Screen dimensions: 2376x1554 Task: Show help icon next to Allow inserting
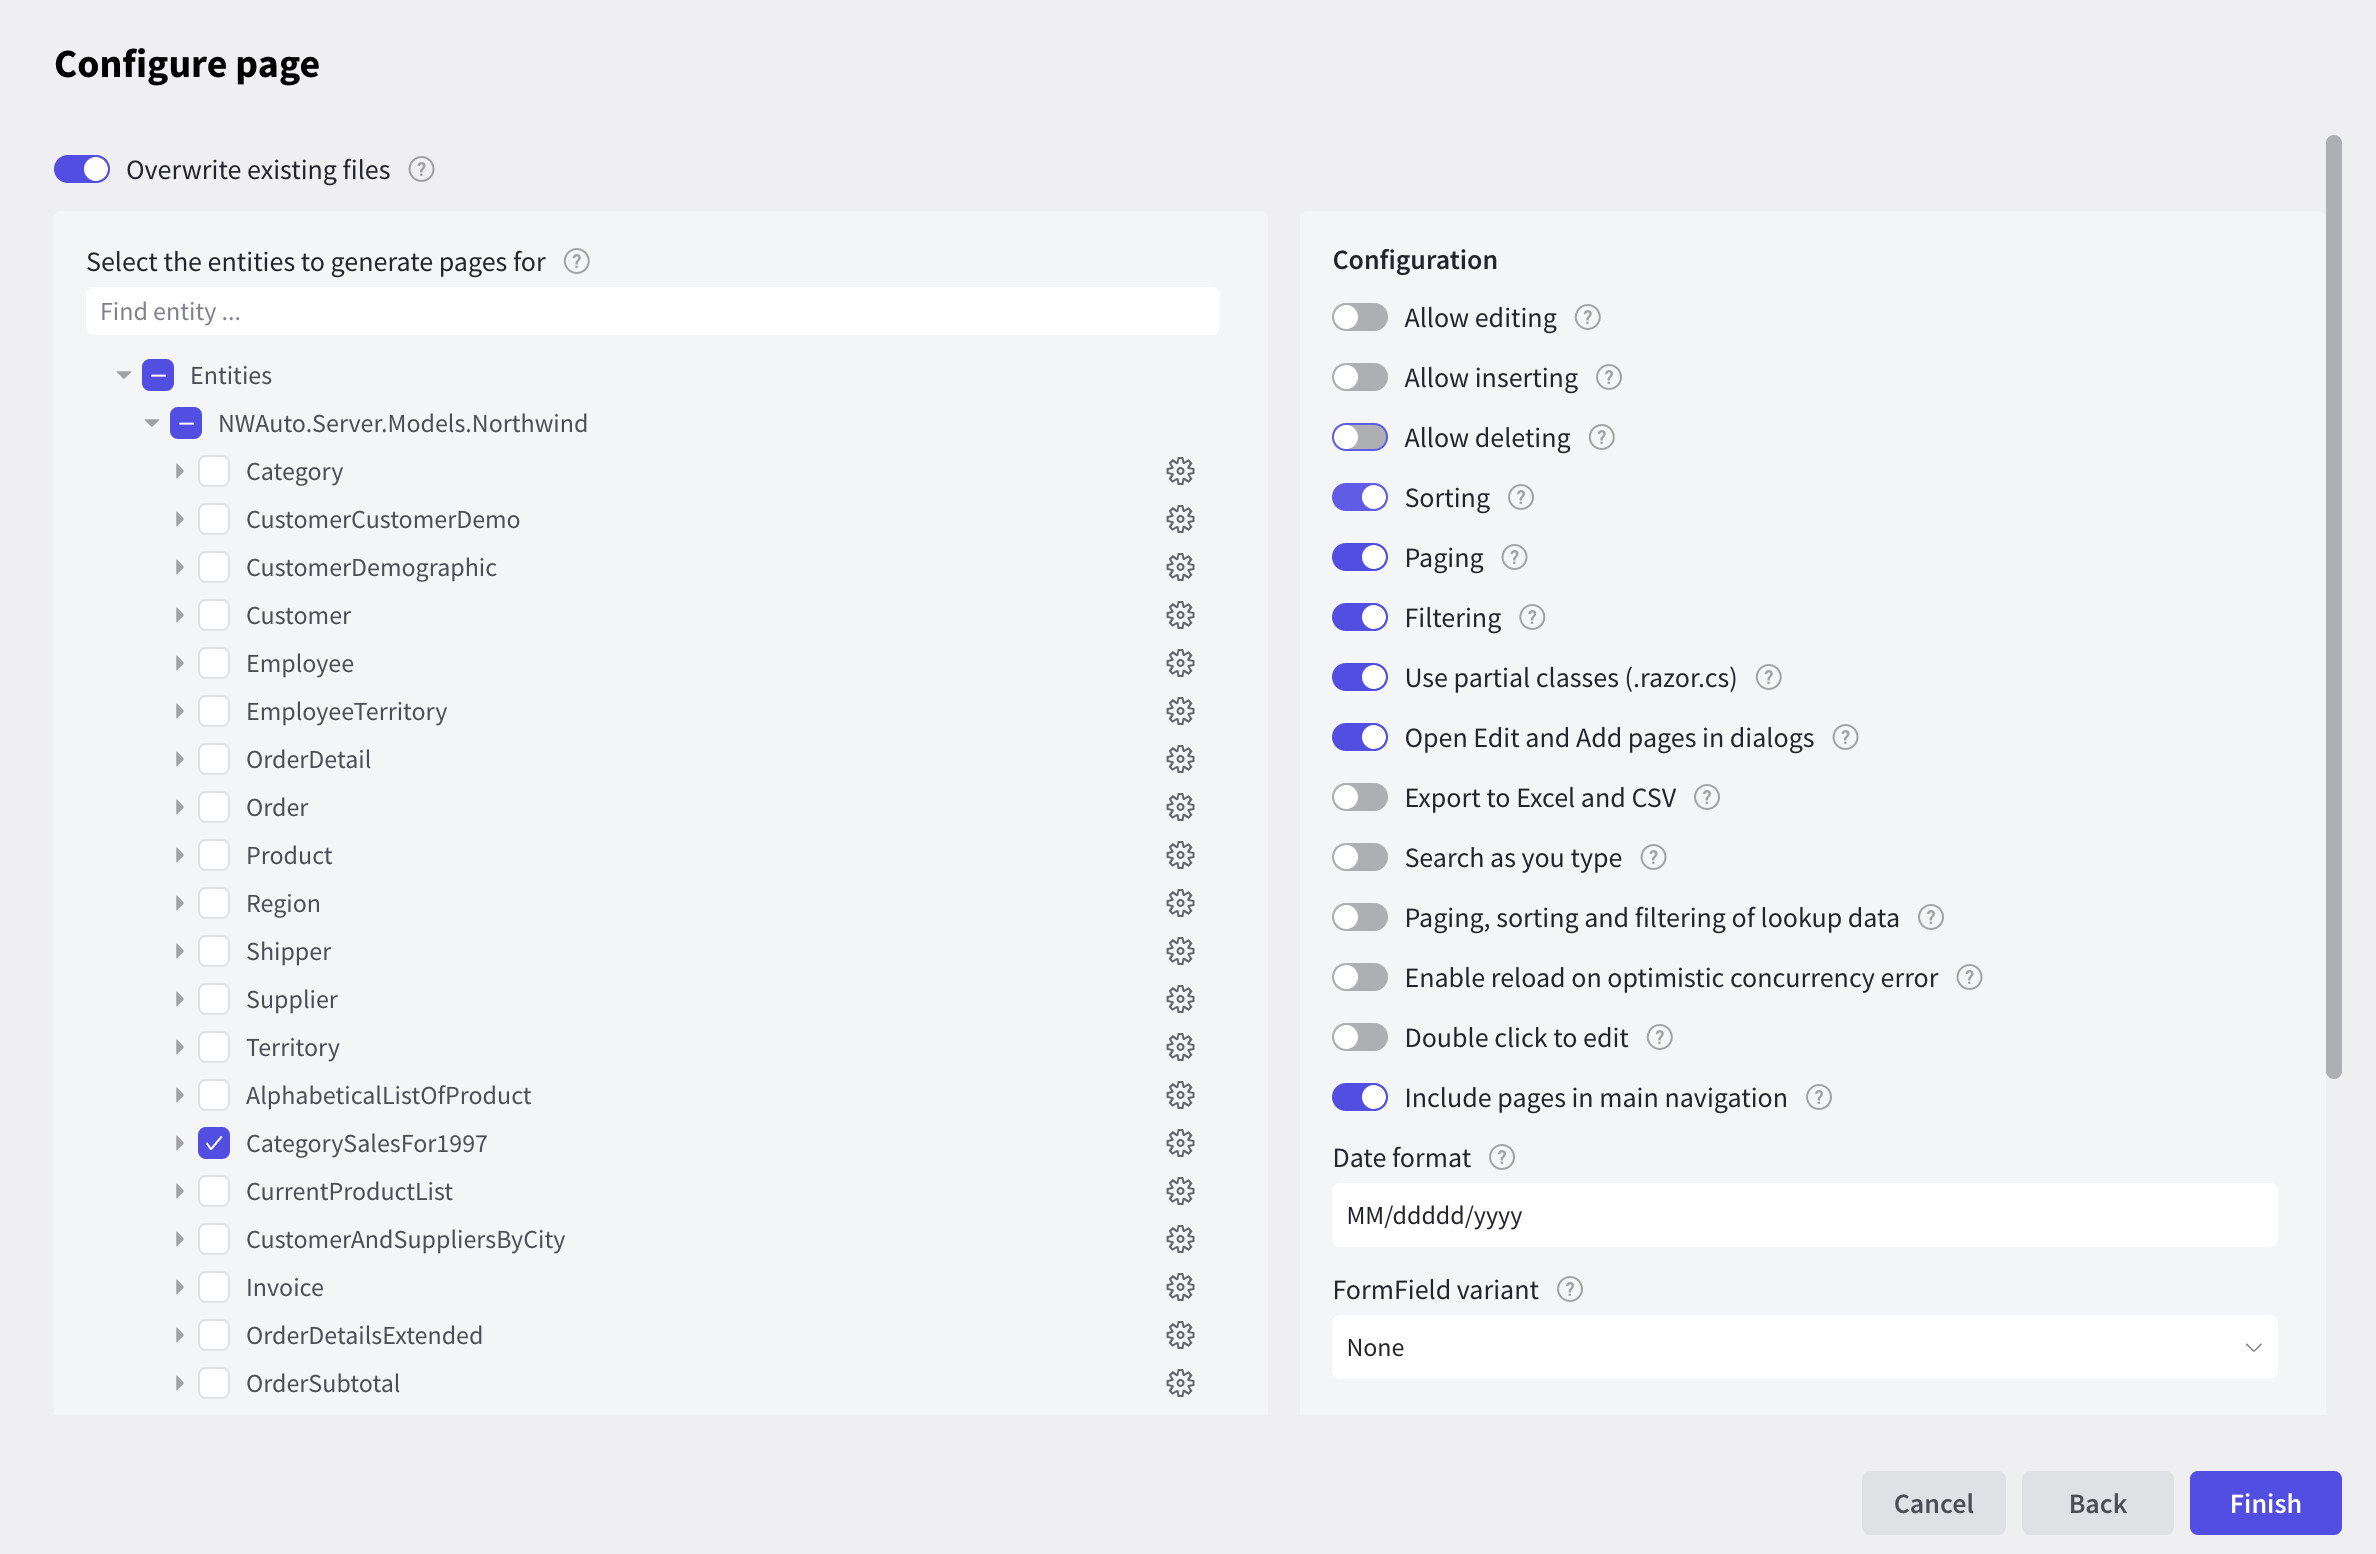tap(1608, 378)
